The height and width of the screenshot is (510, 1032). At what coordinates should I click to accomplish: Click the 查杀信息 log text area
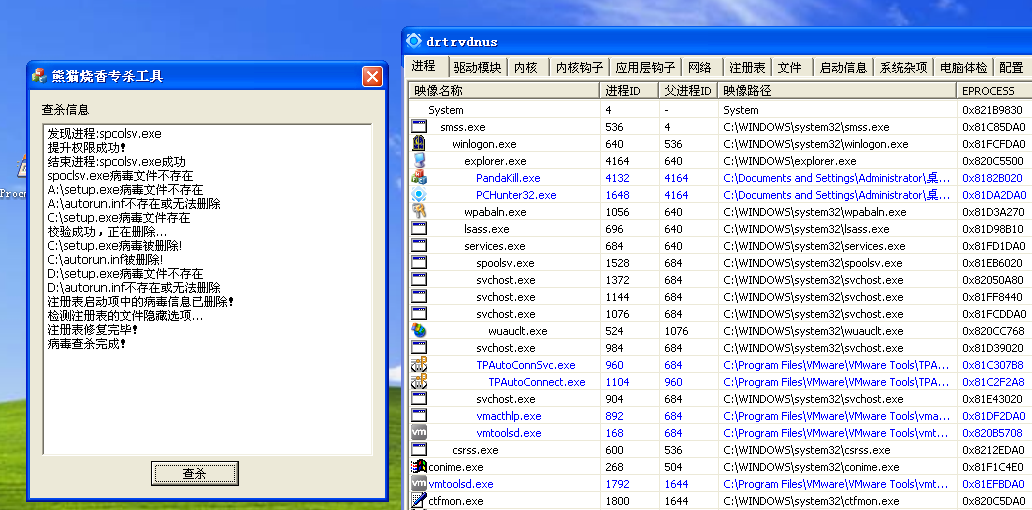[207, 289]
